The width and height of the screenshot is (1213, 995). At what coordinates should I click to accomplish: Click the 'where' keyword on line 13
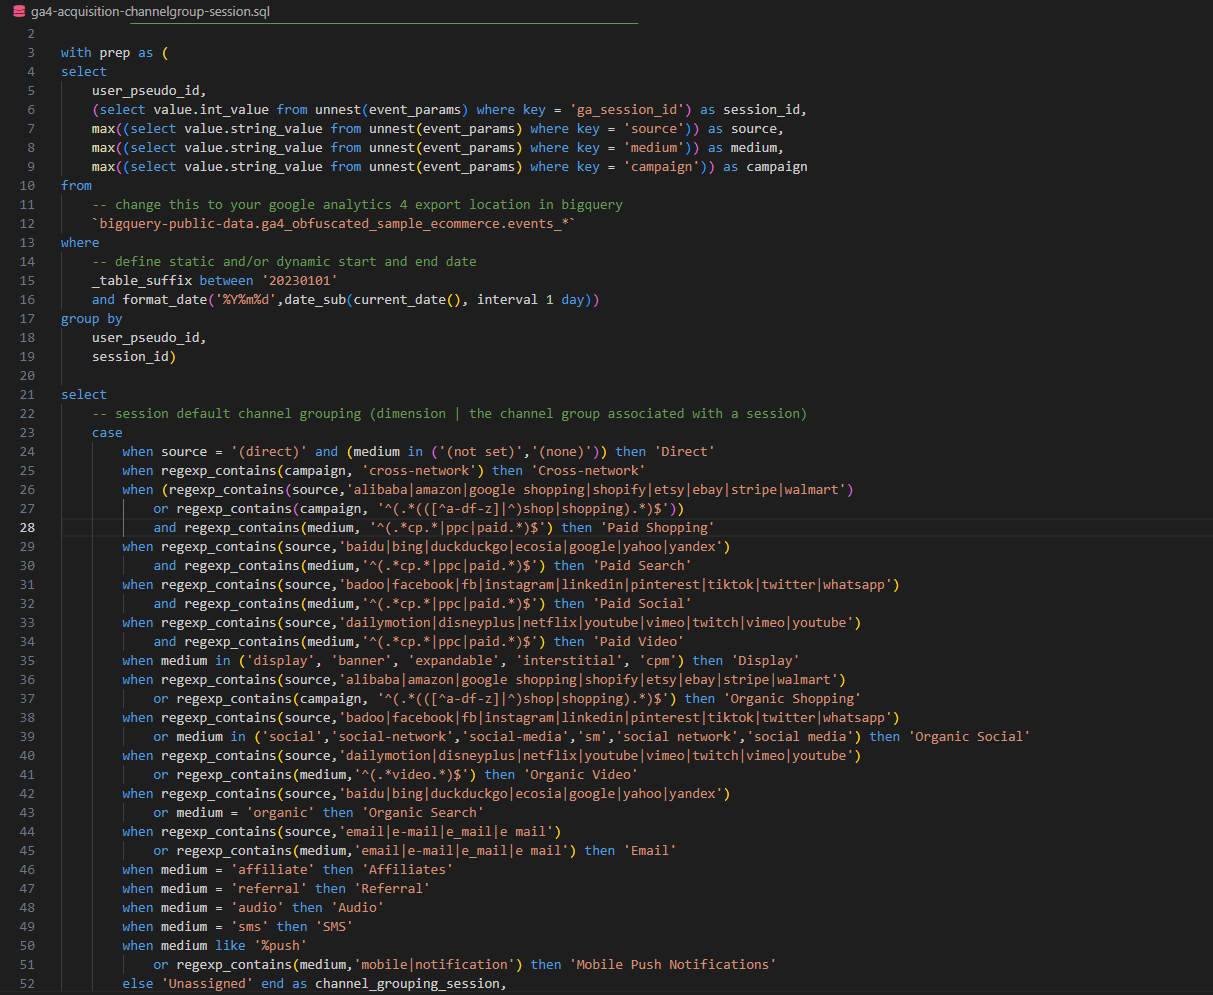coord(80,242)
